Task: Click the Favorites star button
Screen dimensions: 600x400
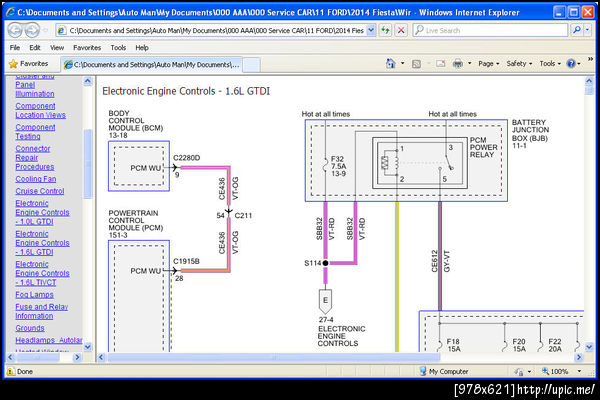Action: click(29, 64)
